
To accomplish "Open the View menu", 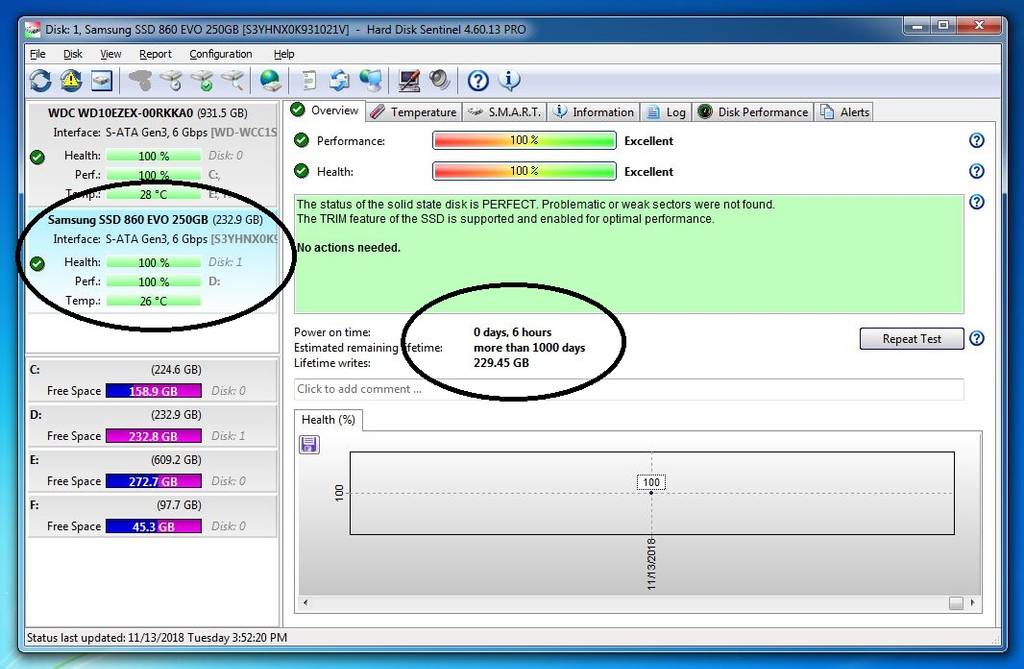I will click(x=110, y=54).
